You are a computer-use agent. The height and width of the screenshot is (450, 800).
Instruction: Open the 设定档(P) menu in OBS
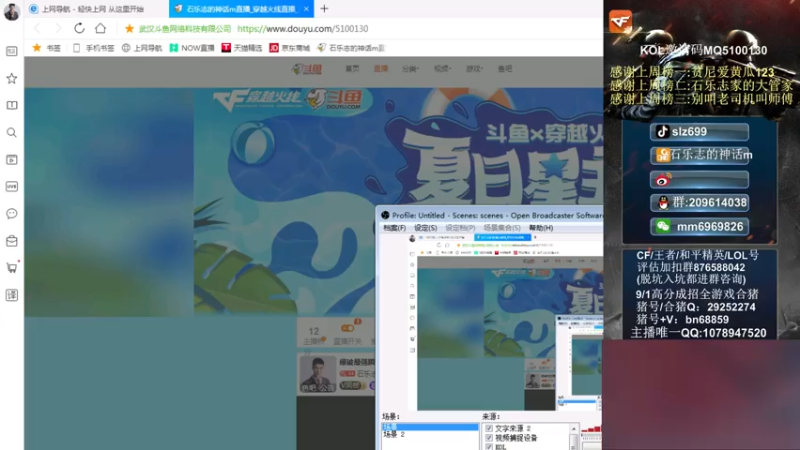(460, 228)
